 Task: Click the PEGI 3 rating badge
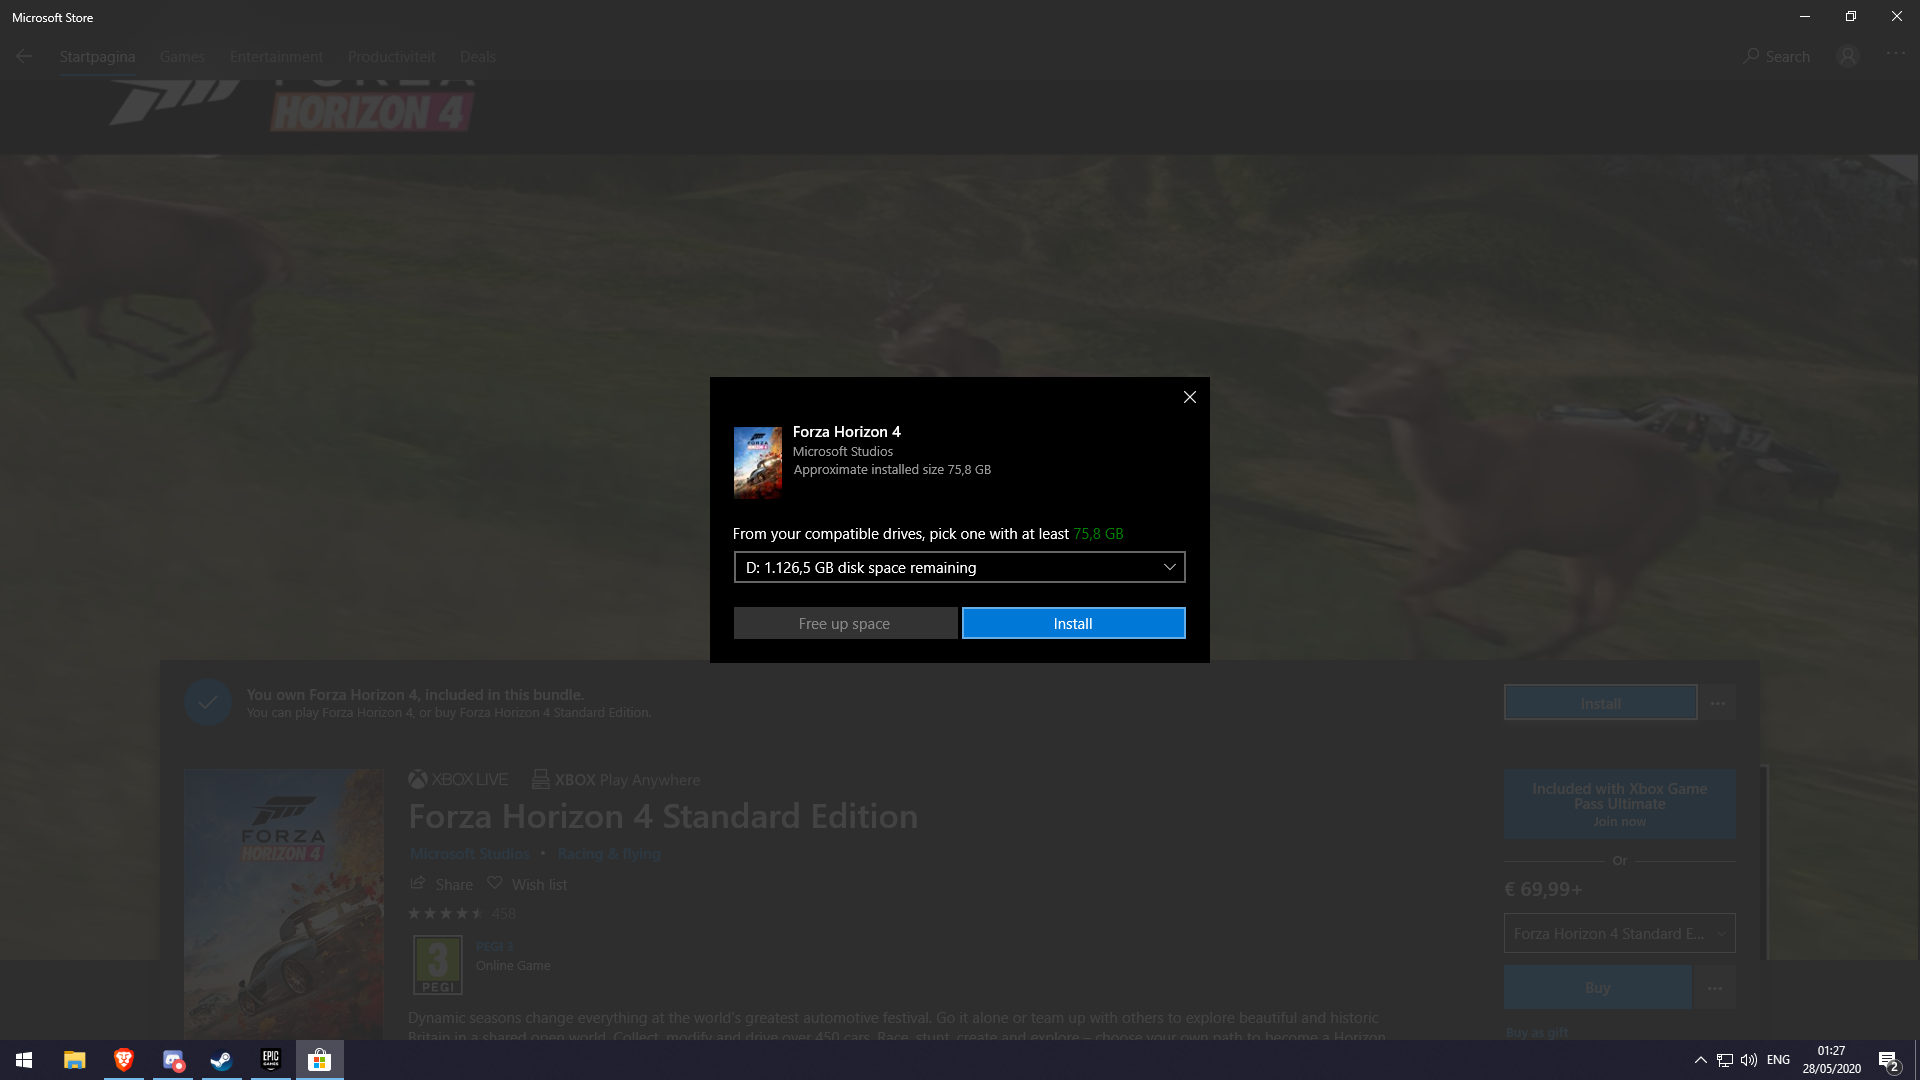click(438, 965)
